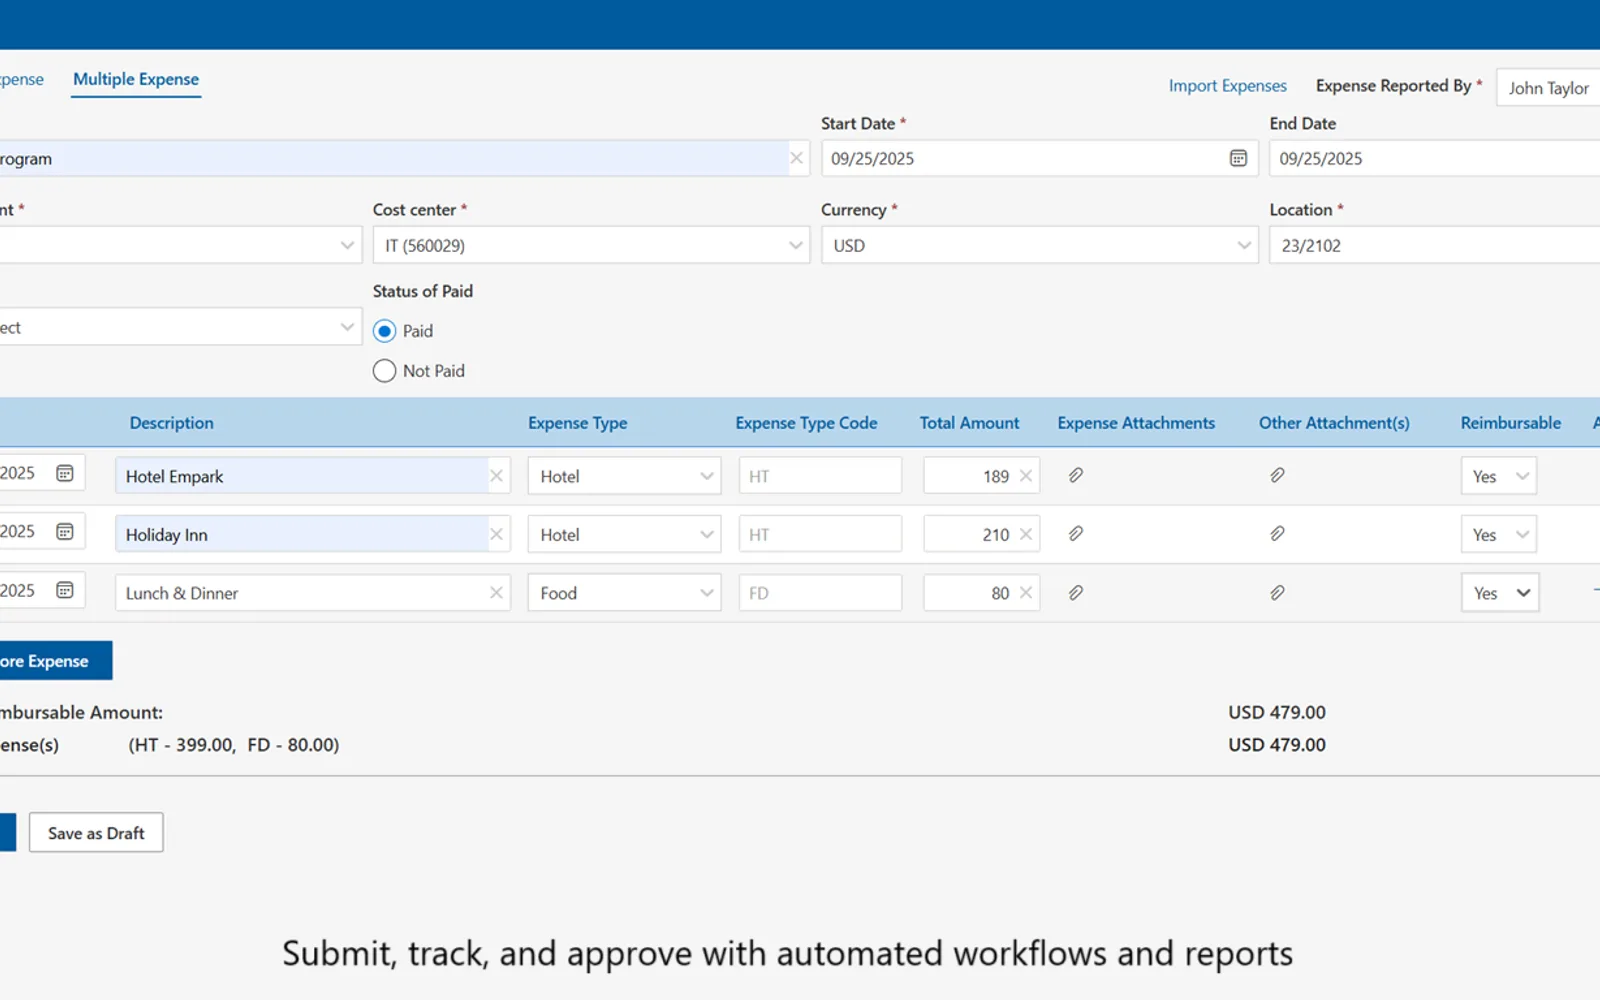This screenshot has height=1000, width=1600.
Task: Click the Expense Reported By John Taylor field
Action: (x=1548, y=88)
